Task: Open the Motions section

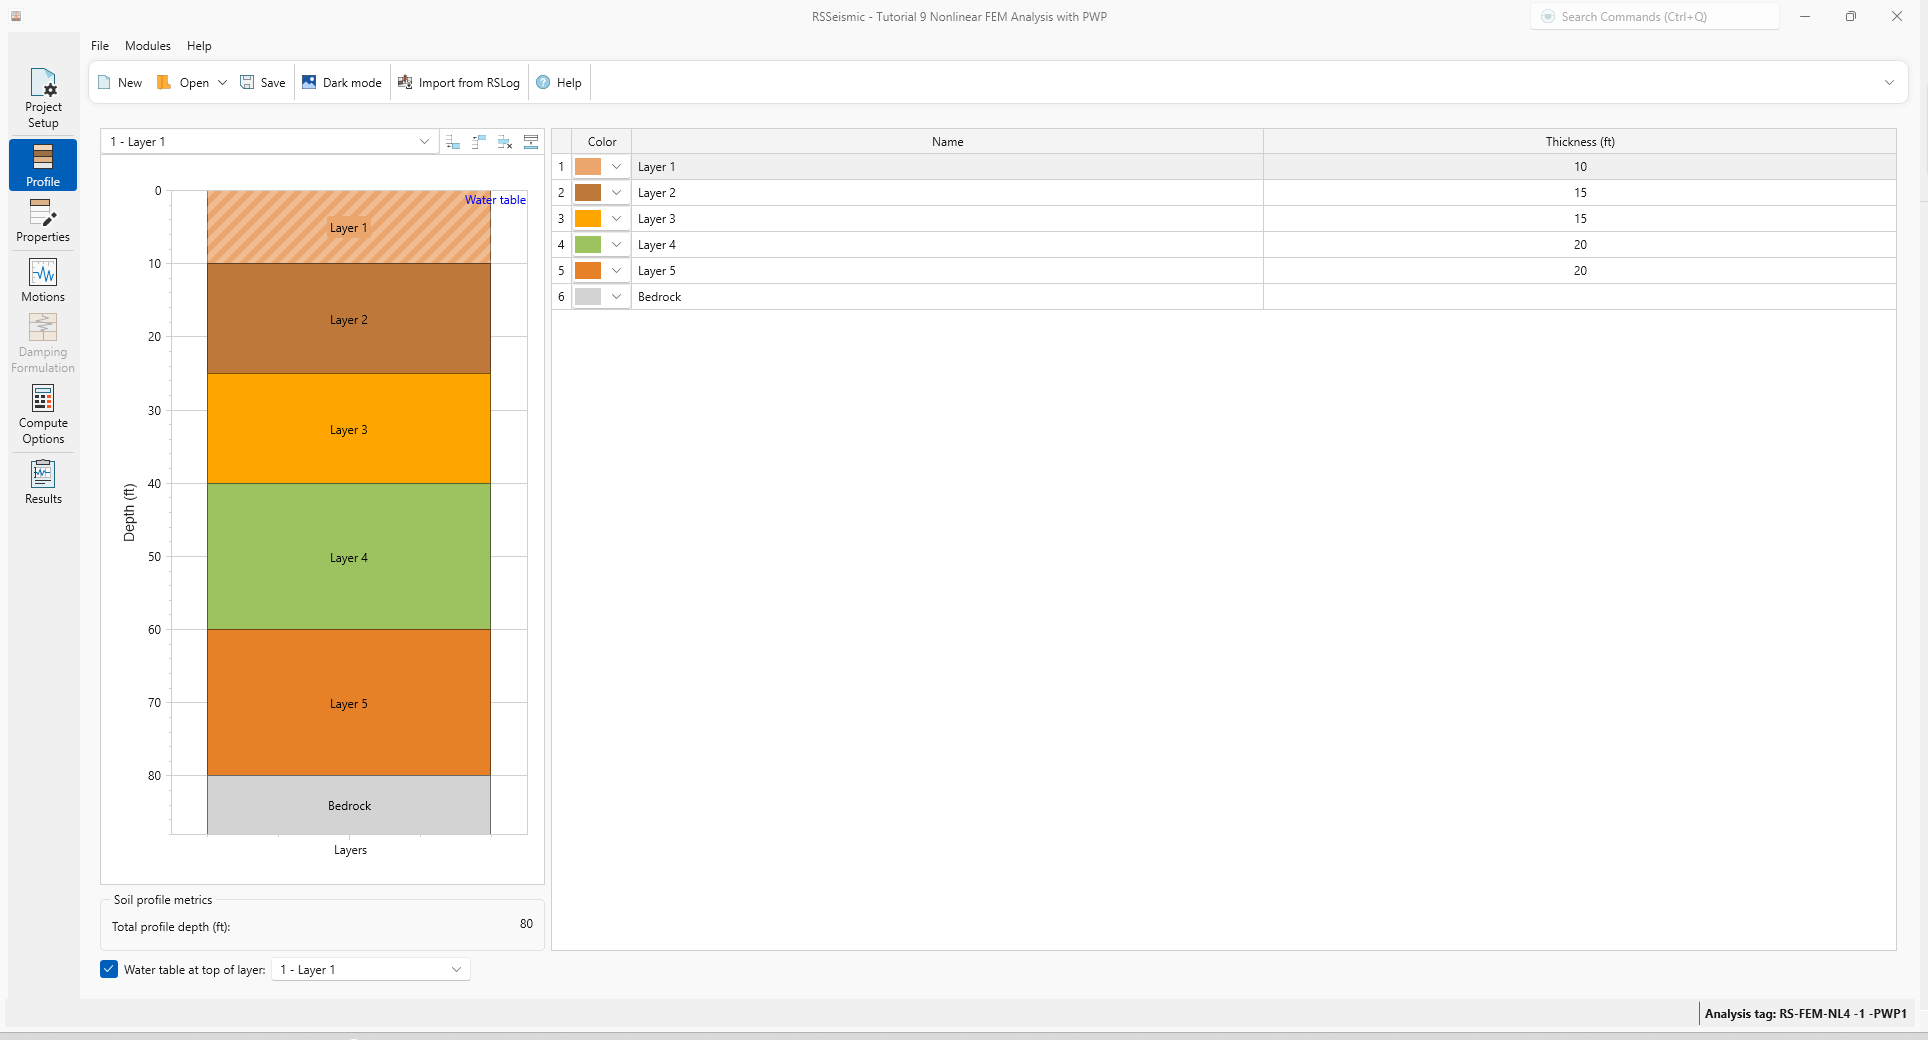Action: point(43,280)
